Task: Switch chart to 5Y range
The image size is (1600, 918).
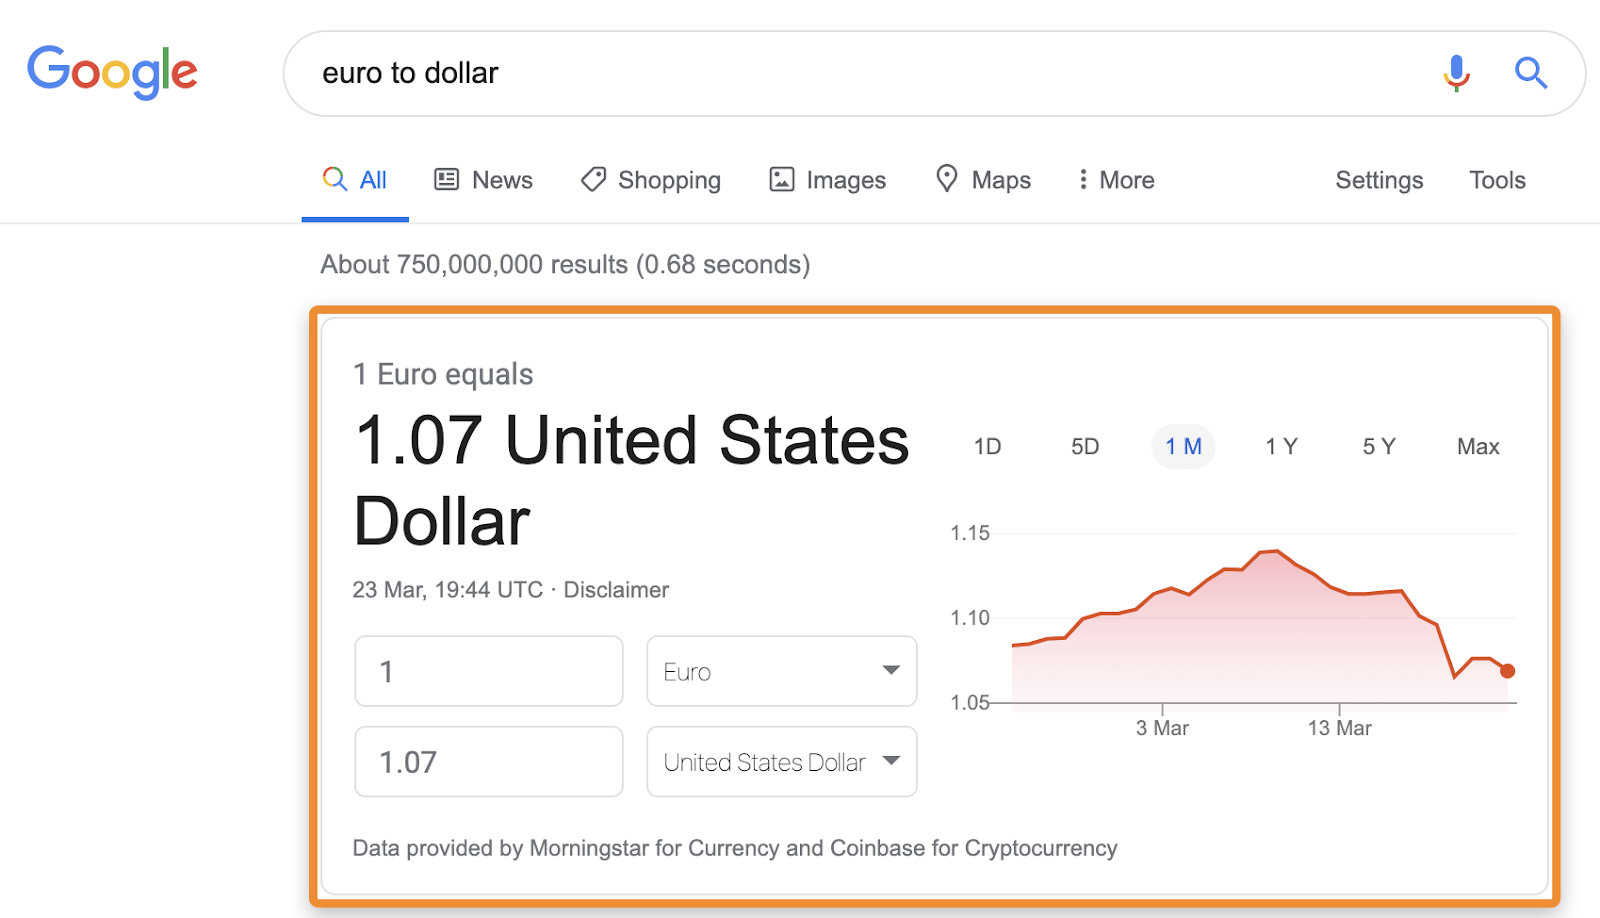Action: click(x=1377, y=446)
